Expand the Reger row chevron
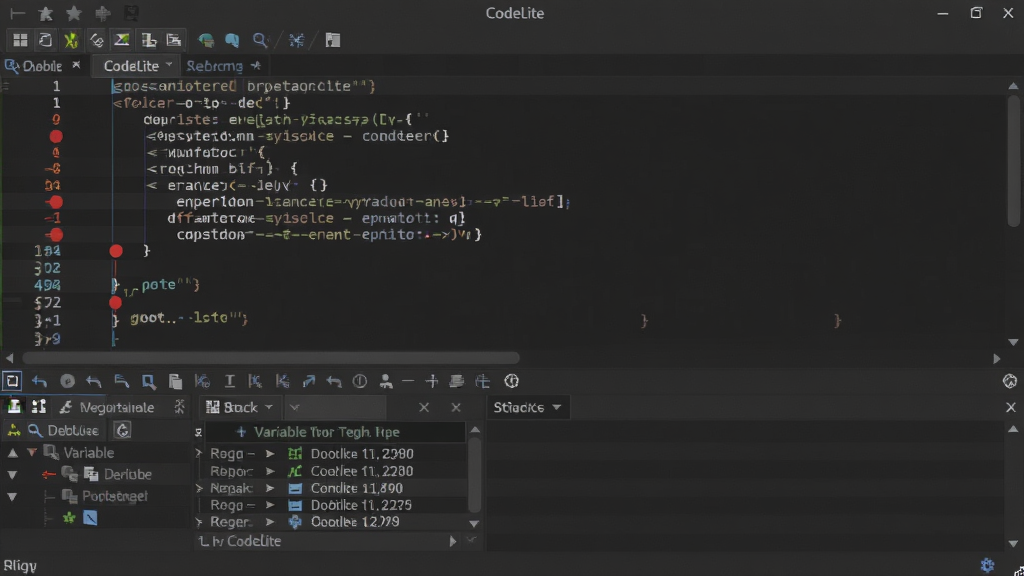 (199, 522)
